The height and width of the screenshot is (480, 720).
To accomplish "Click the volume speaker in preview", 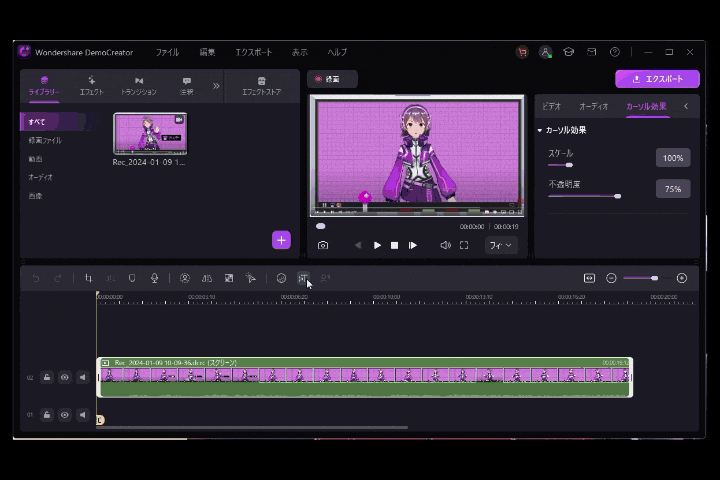I will pos(445,245).
